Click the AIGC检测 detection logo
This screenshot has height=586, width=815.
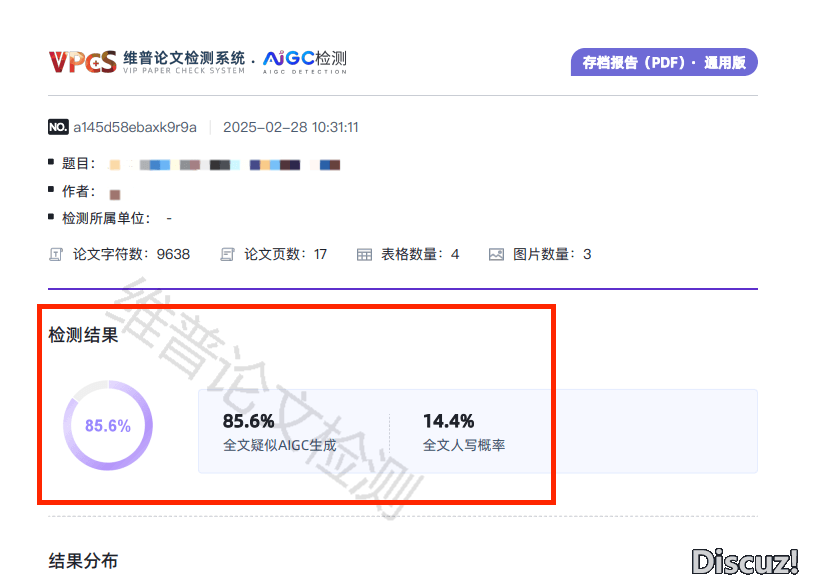[305, 60]
